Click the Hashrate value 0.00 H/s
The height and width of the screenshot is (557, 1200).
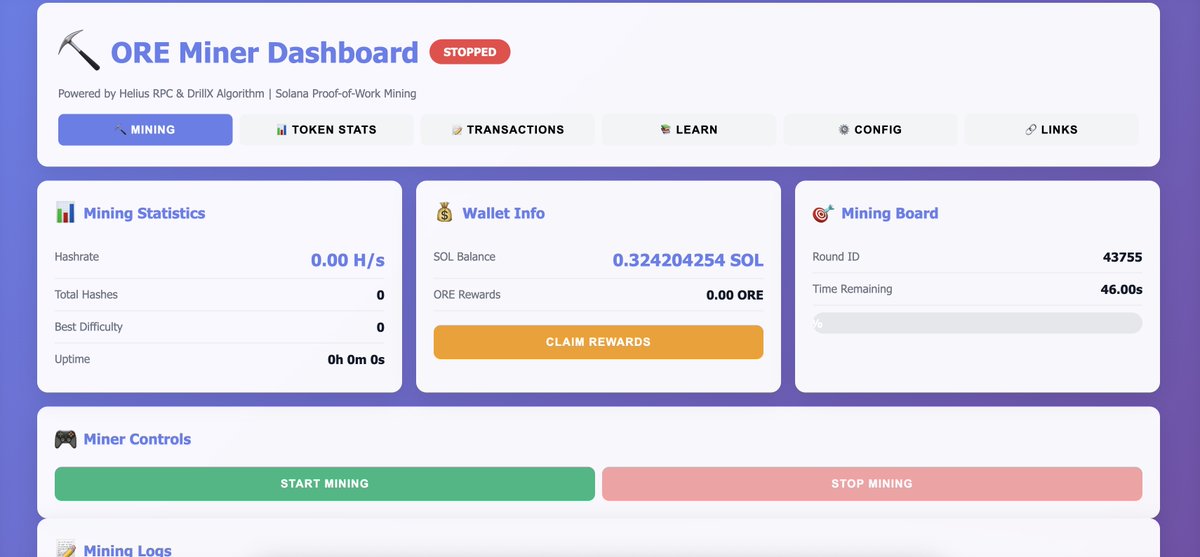(347, 260)
